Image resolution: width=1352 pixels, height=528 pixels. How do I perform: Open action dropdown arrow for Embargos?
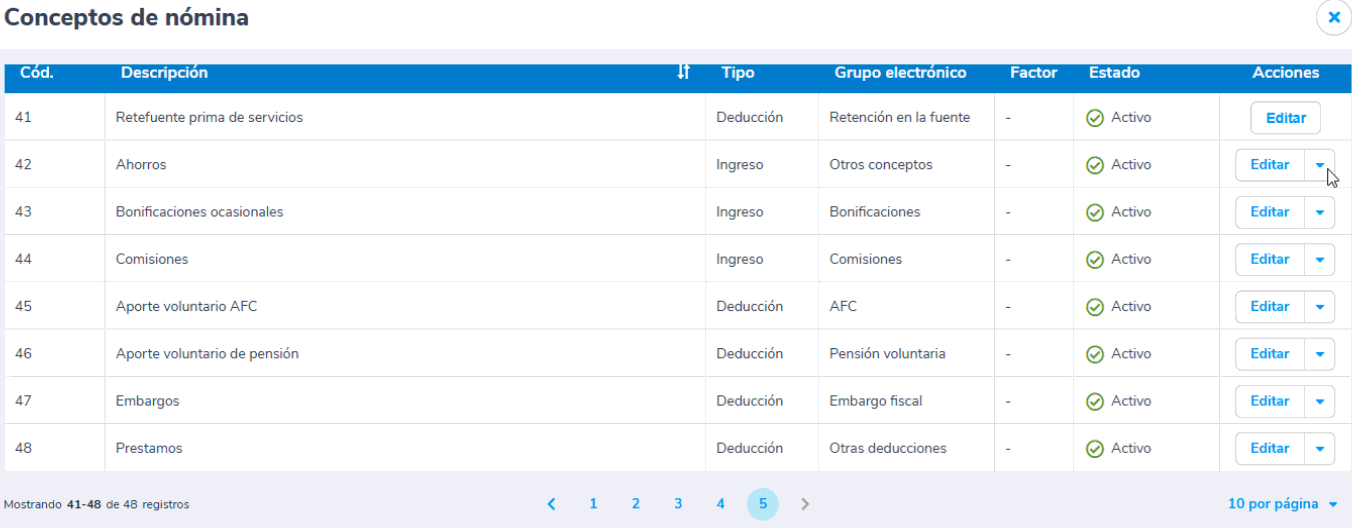coord(1319,401)
